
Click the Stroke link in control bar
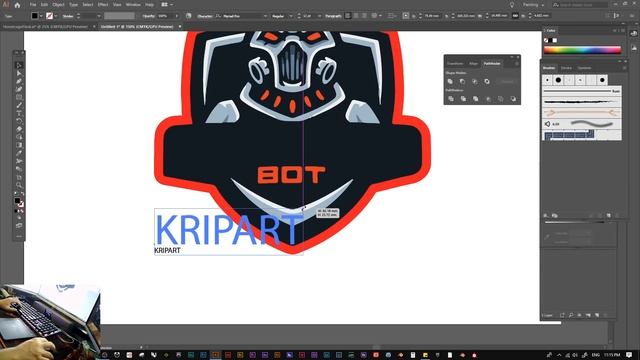point(68,16)
